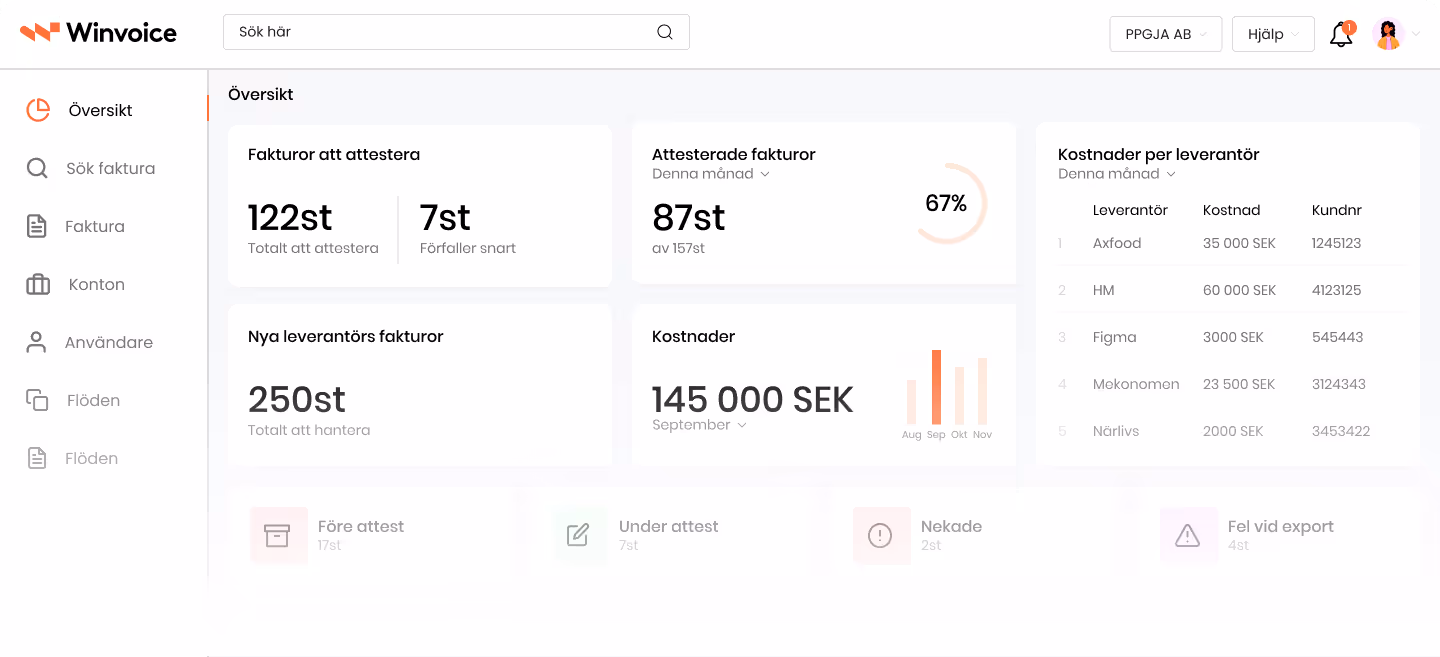Click the Under attest edit icon

coord(580,535)
